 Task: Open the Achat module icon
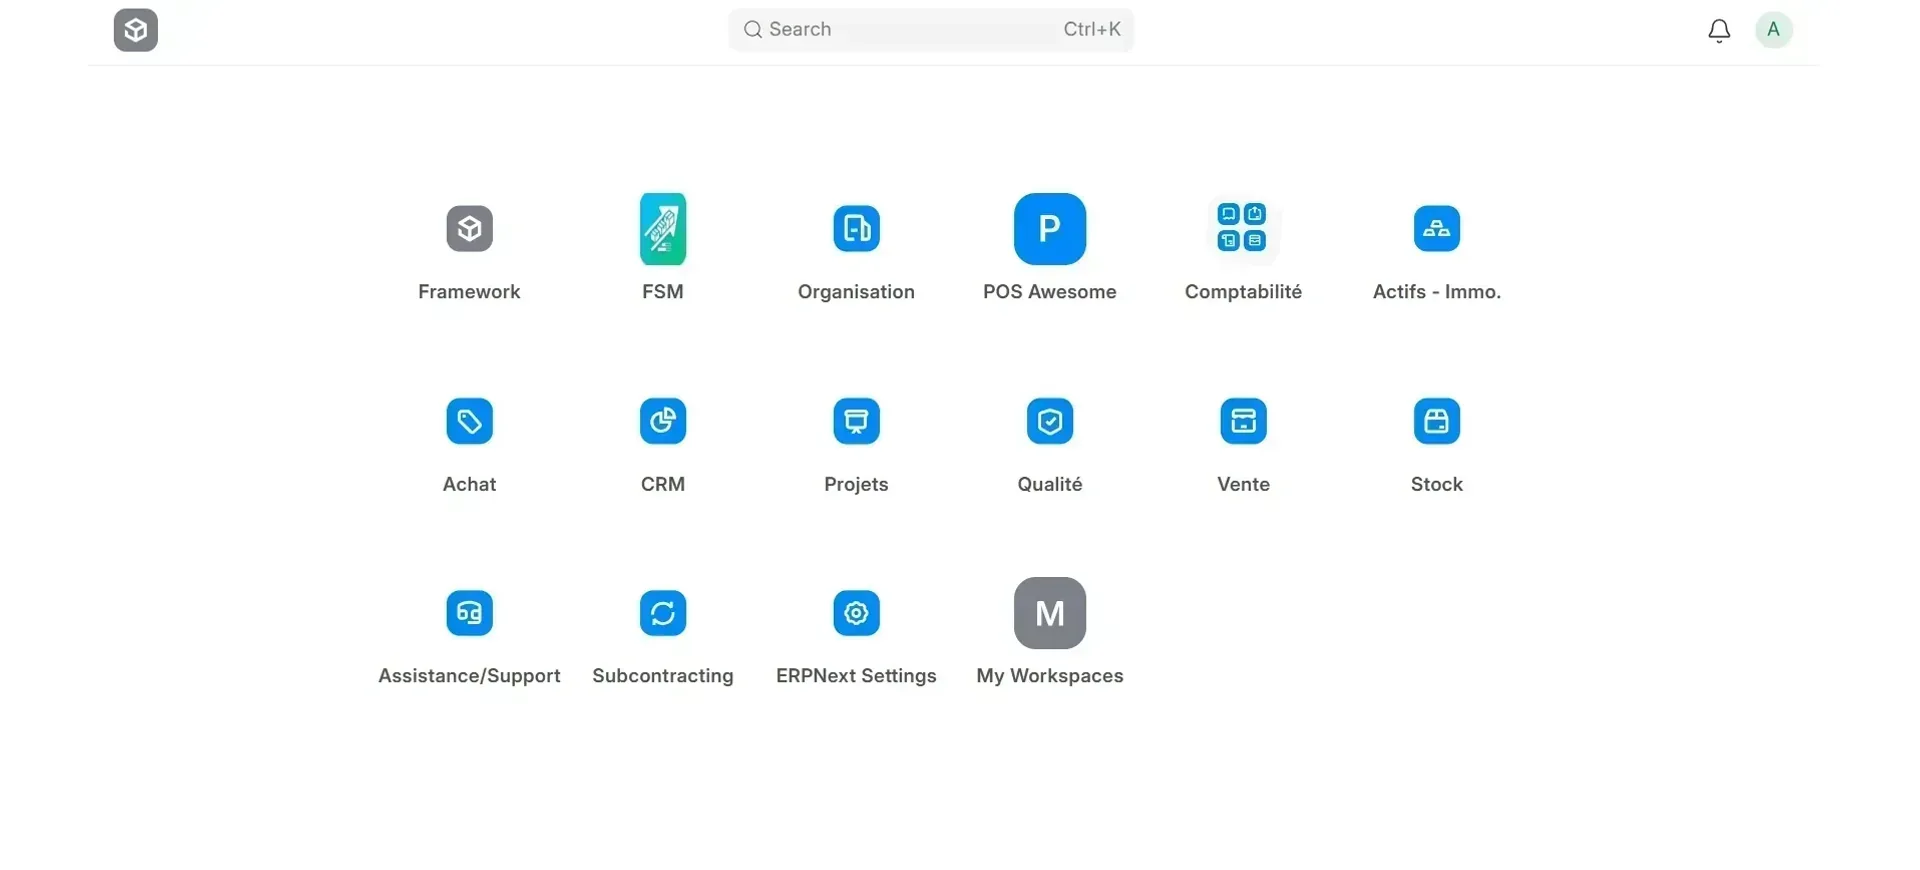pos(469,421)
